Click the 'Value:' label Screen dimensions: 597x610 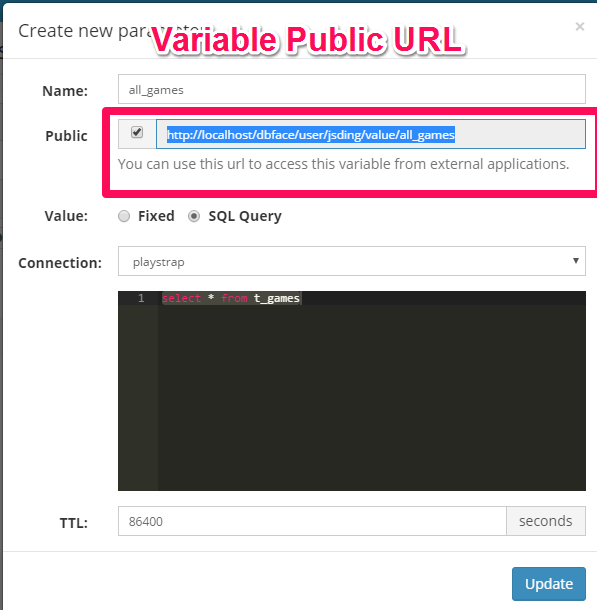(66, 216)
